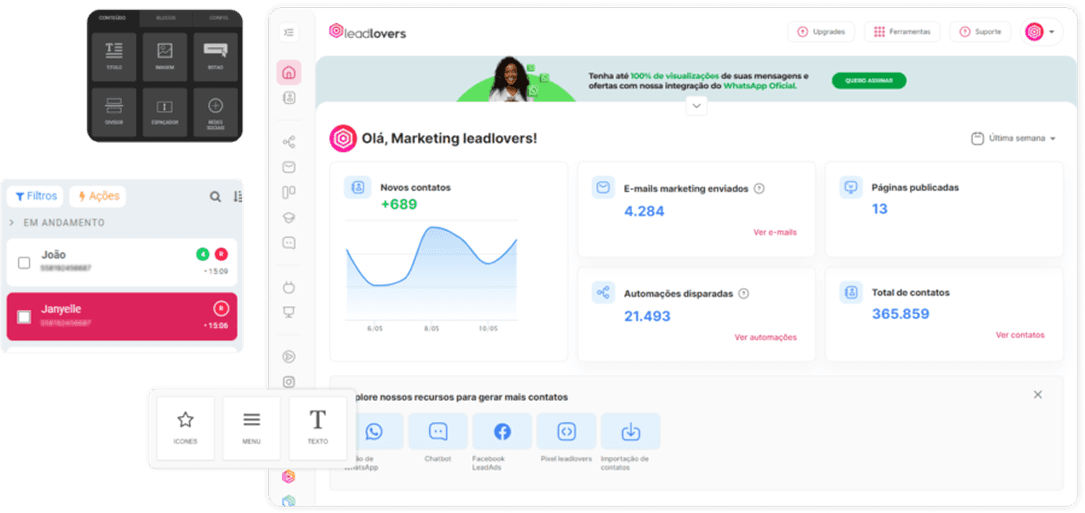Open the email envelope icon in sidebar
Viewport: 1085px width, 513px height.
(289, 167)
